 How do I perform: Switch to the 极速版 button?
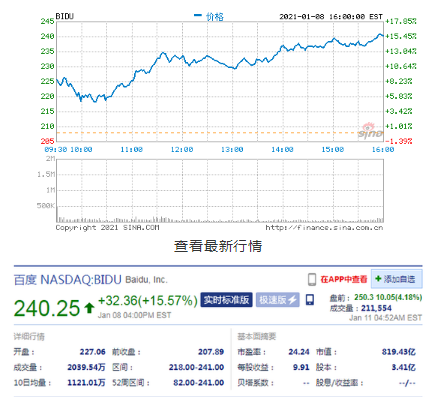pos(278,300)
